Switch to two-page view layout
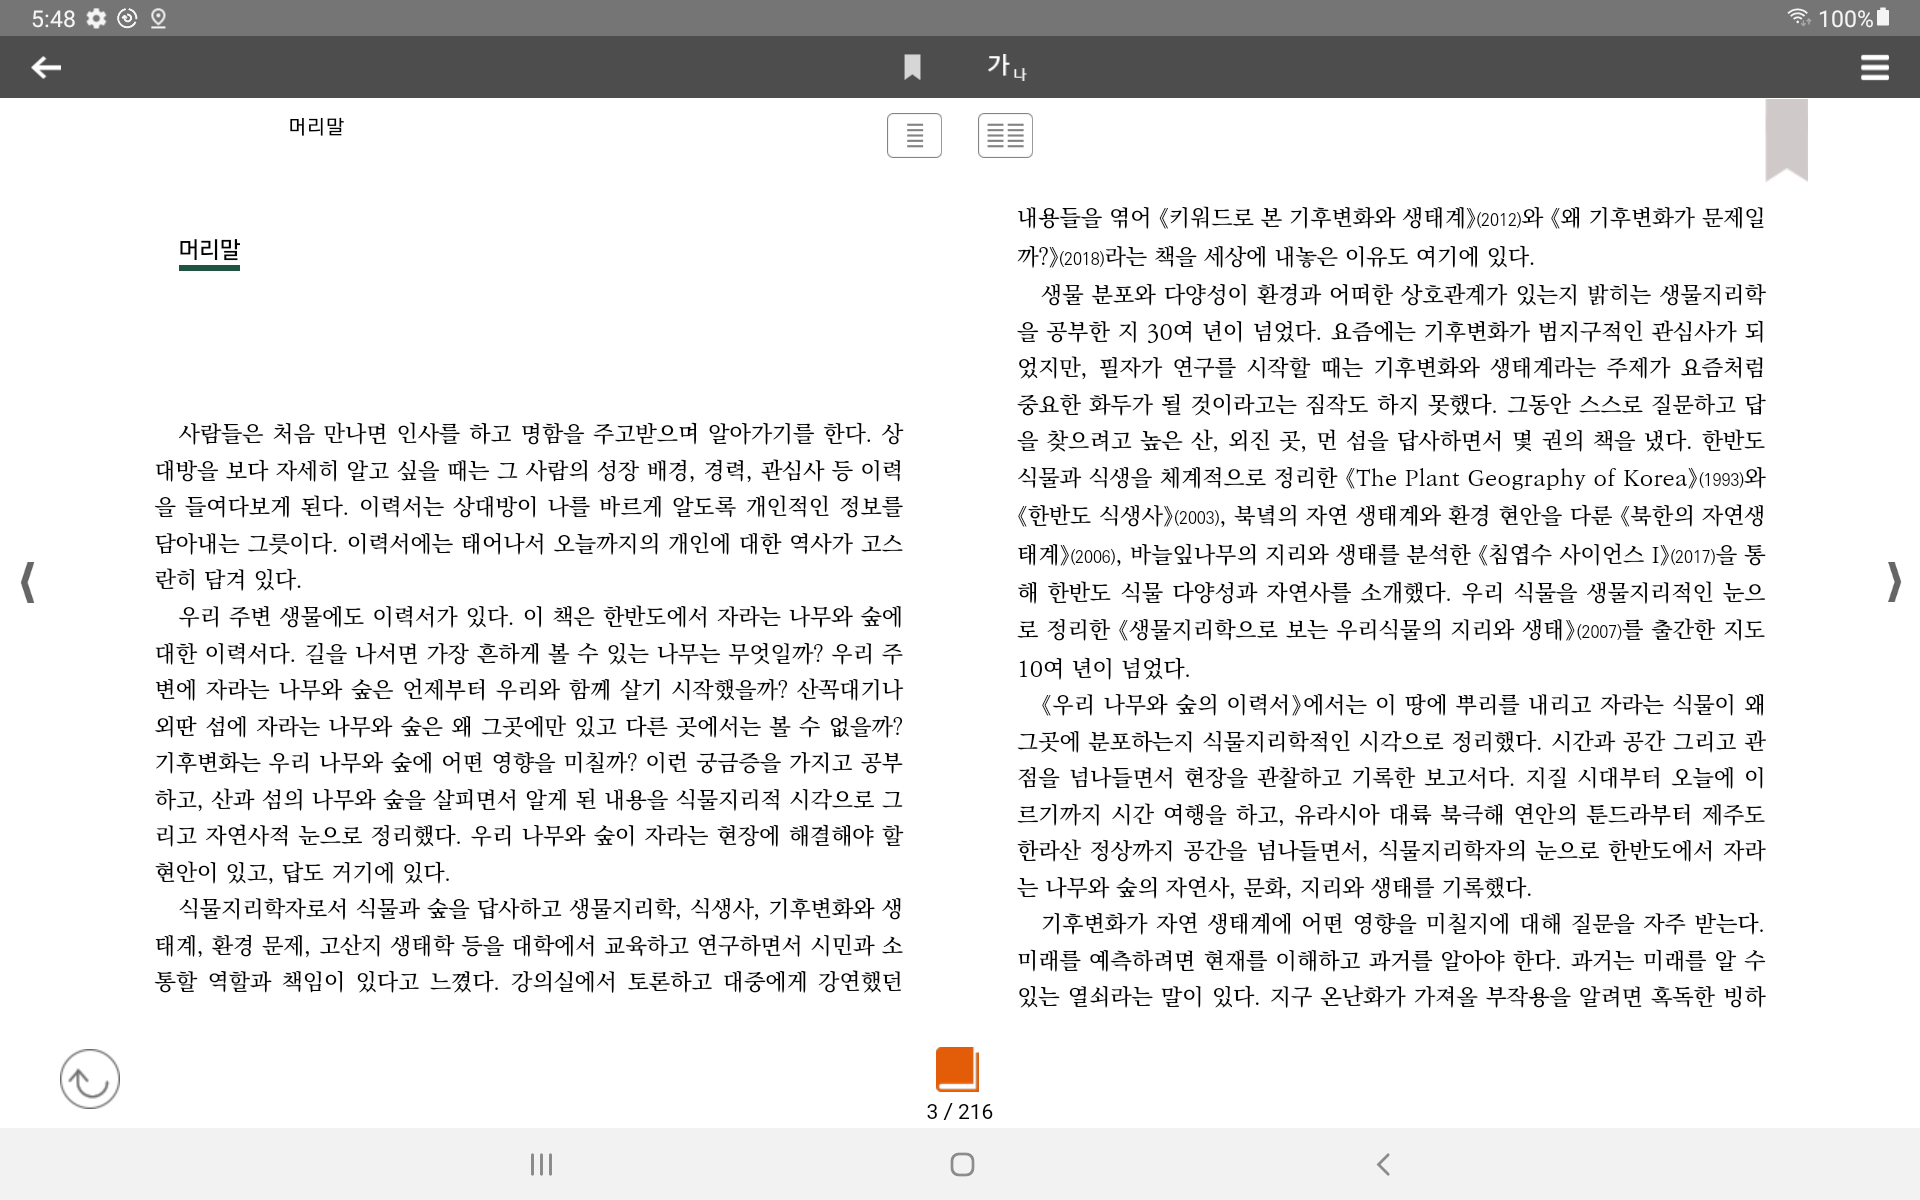Image resolution: width=1920 pixels, height=1200 pixels. click(1005, 135)
